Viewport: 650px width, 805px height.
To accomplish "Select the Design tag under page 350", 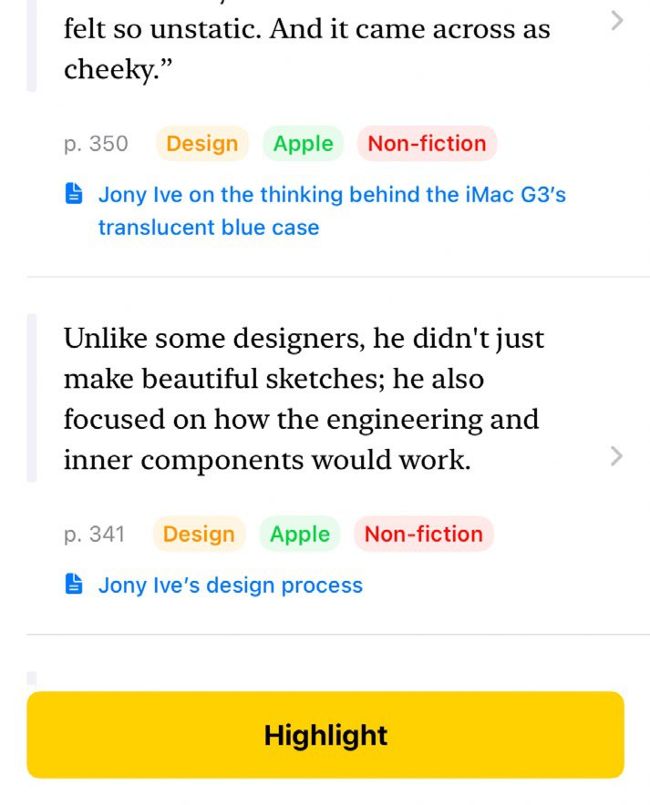I will [x=202, y=143].
